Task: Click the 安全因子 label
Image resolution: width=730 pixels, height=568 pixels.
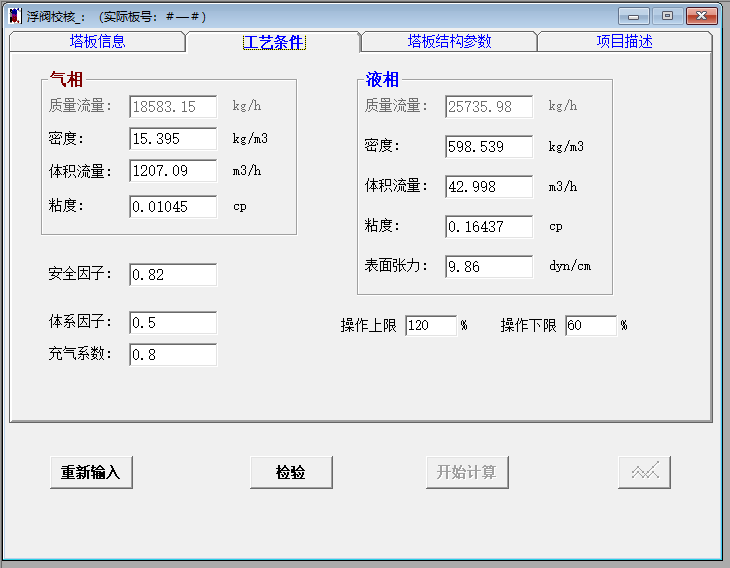Action: [x=80, y=274]
